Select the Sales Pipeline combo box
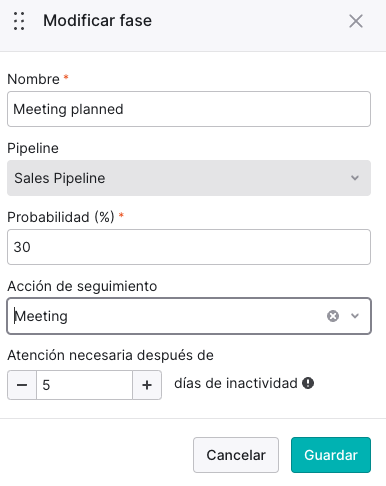The image size is (386, 486). pyautogui.click(x=189, y=178)
